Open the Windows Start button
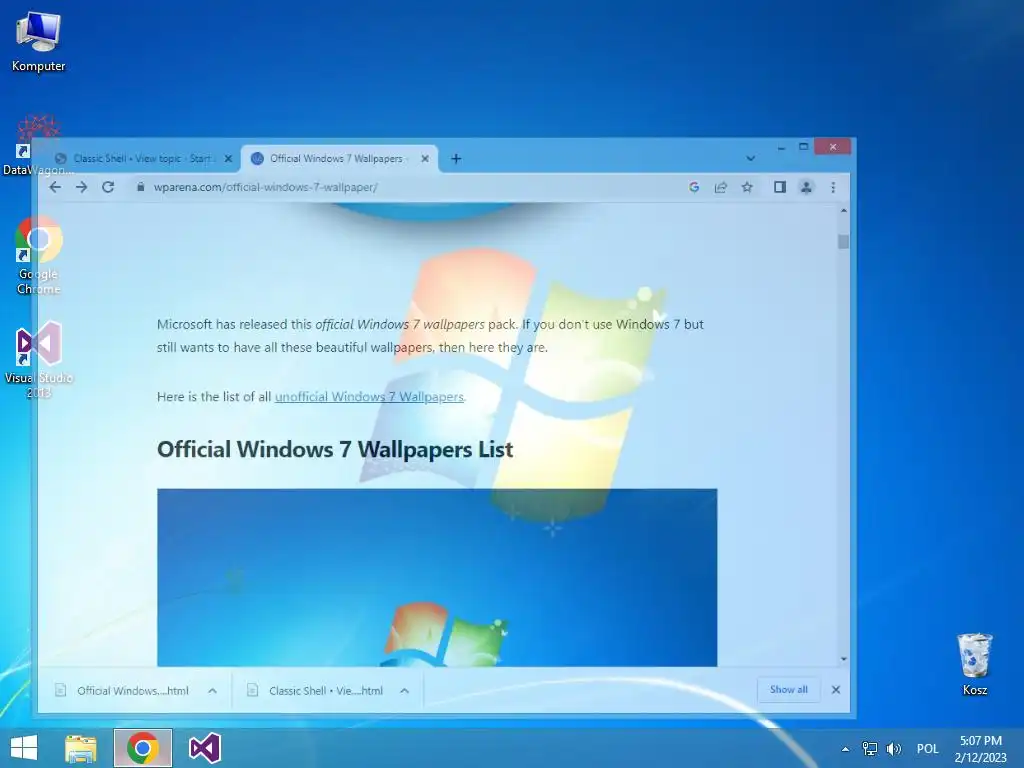Screen dimensions: 1024x768 click(x=24, y=748)
